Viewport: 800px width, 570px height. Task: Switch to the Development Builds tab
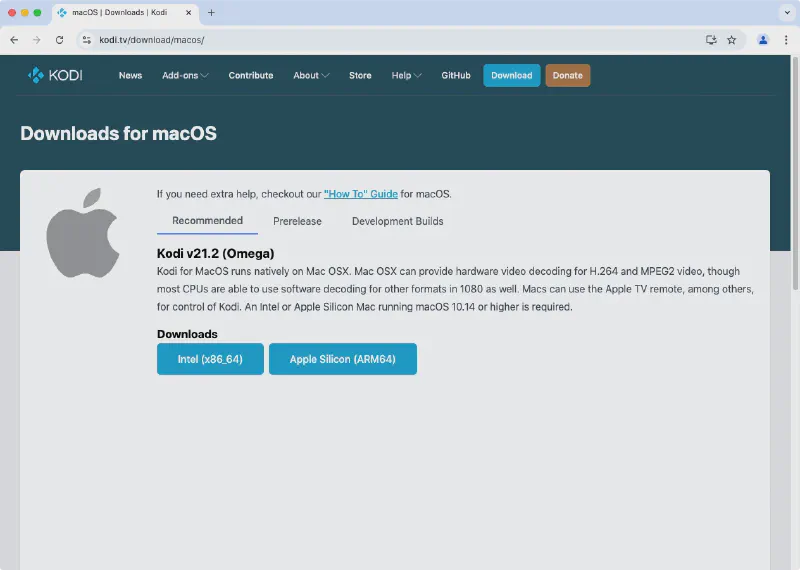point(397,221)
